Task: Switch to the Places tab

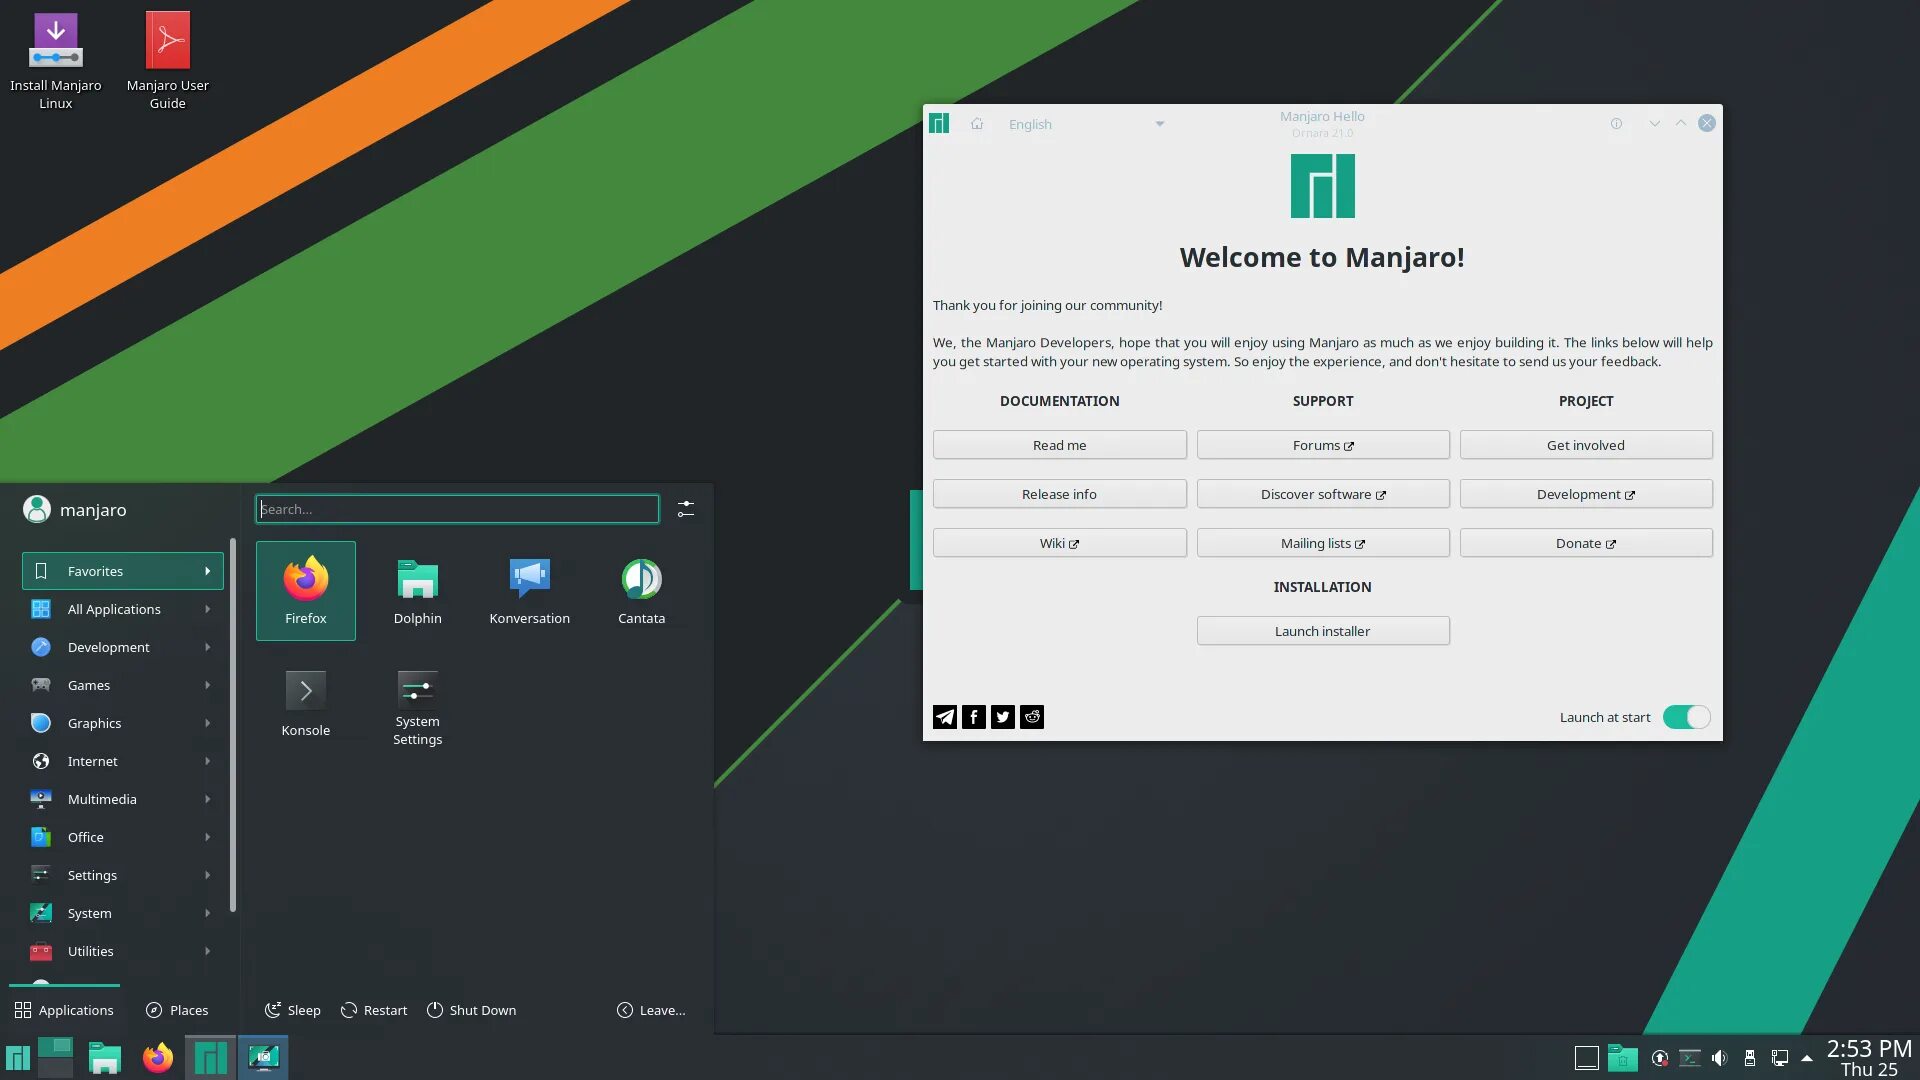Action: click(x=177, y=1010)
